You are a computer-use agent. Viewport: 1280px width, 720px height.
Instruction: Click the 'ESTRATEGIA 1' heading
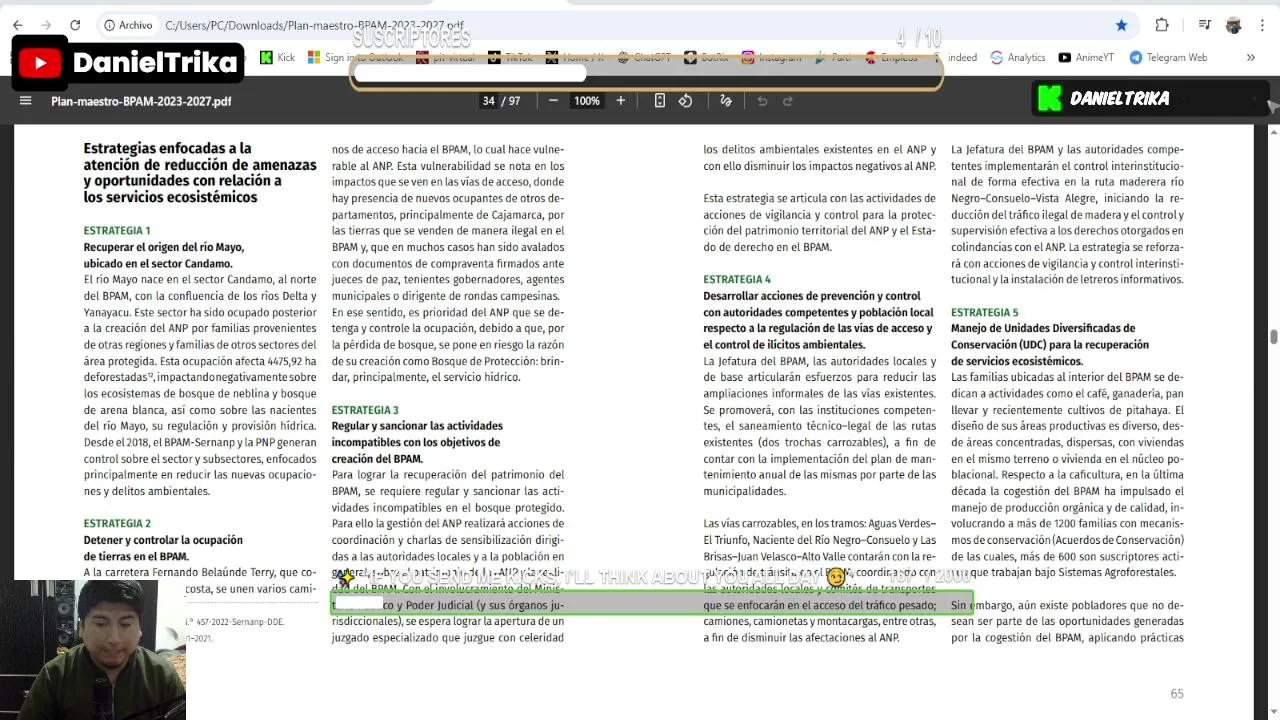tap(117, 231)
